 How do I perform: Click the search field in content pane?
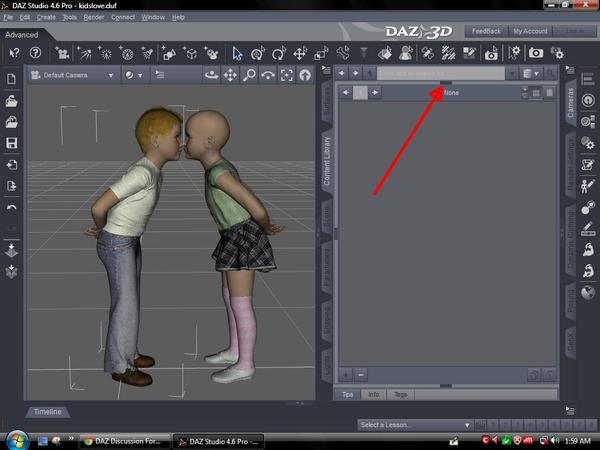click(x=440, y=73)
